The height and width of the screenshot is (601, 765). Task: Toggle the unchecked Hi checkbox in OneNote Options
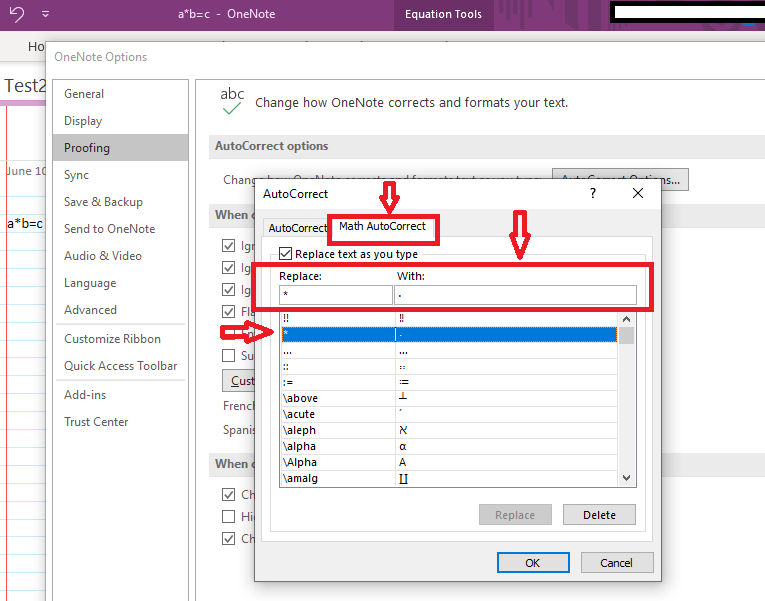(228, 516)
